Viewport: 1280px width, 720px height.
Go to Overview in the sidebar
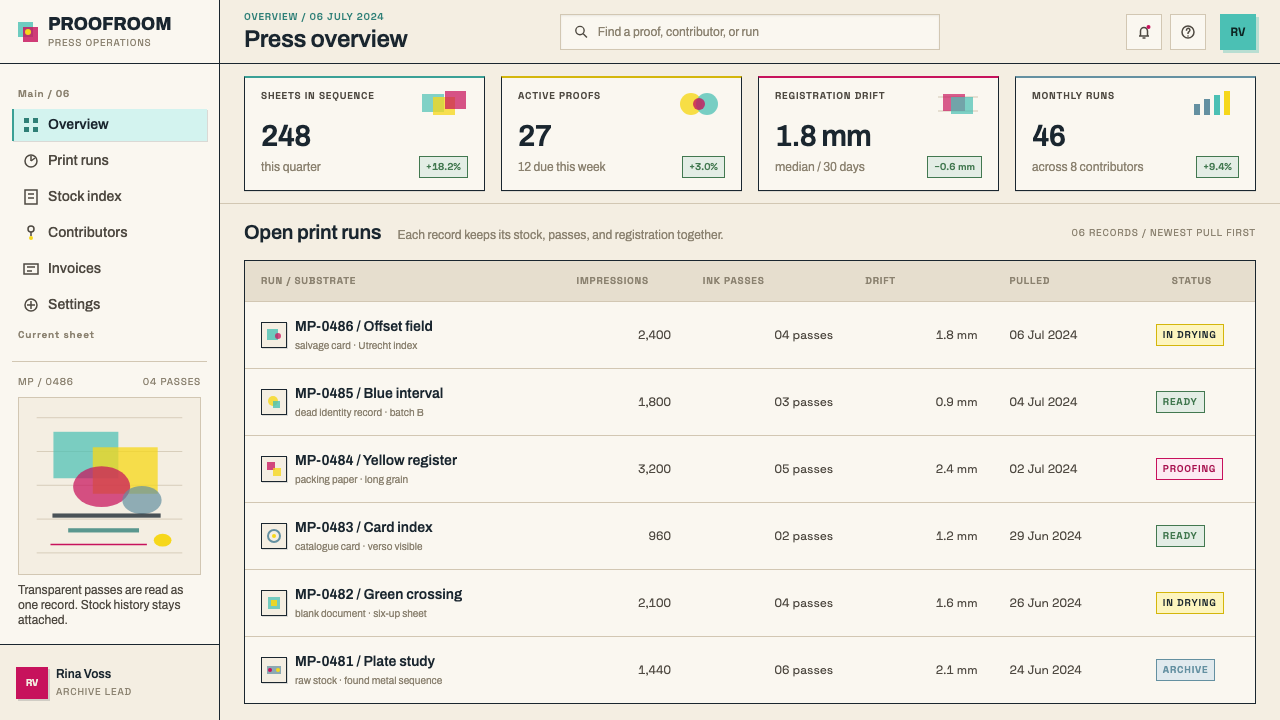(x=110, y=125)
